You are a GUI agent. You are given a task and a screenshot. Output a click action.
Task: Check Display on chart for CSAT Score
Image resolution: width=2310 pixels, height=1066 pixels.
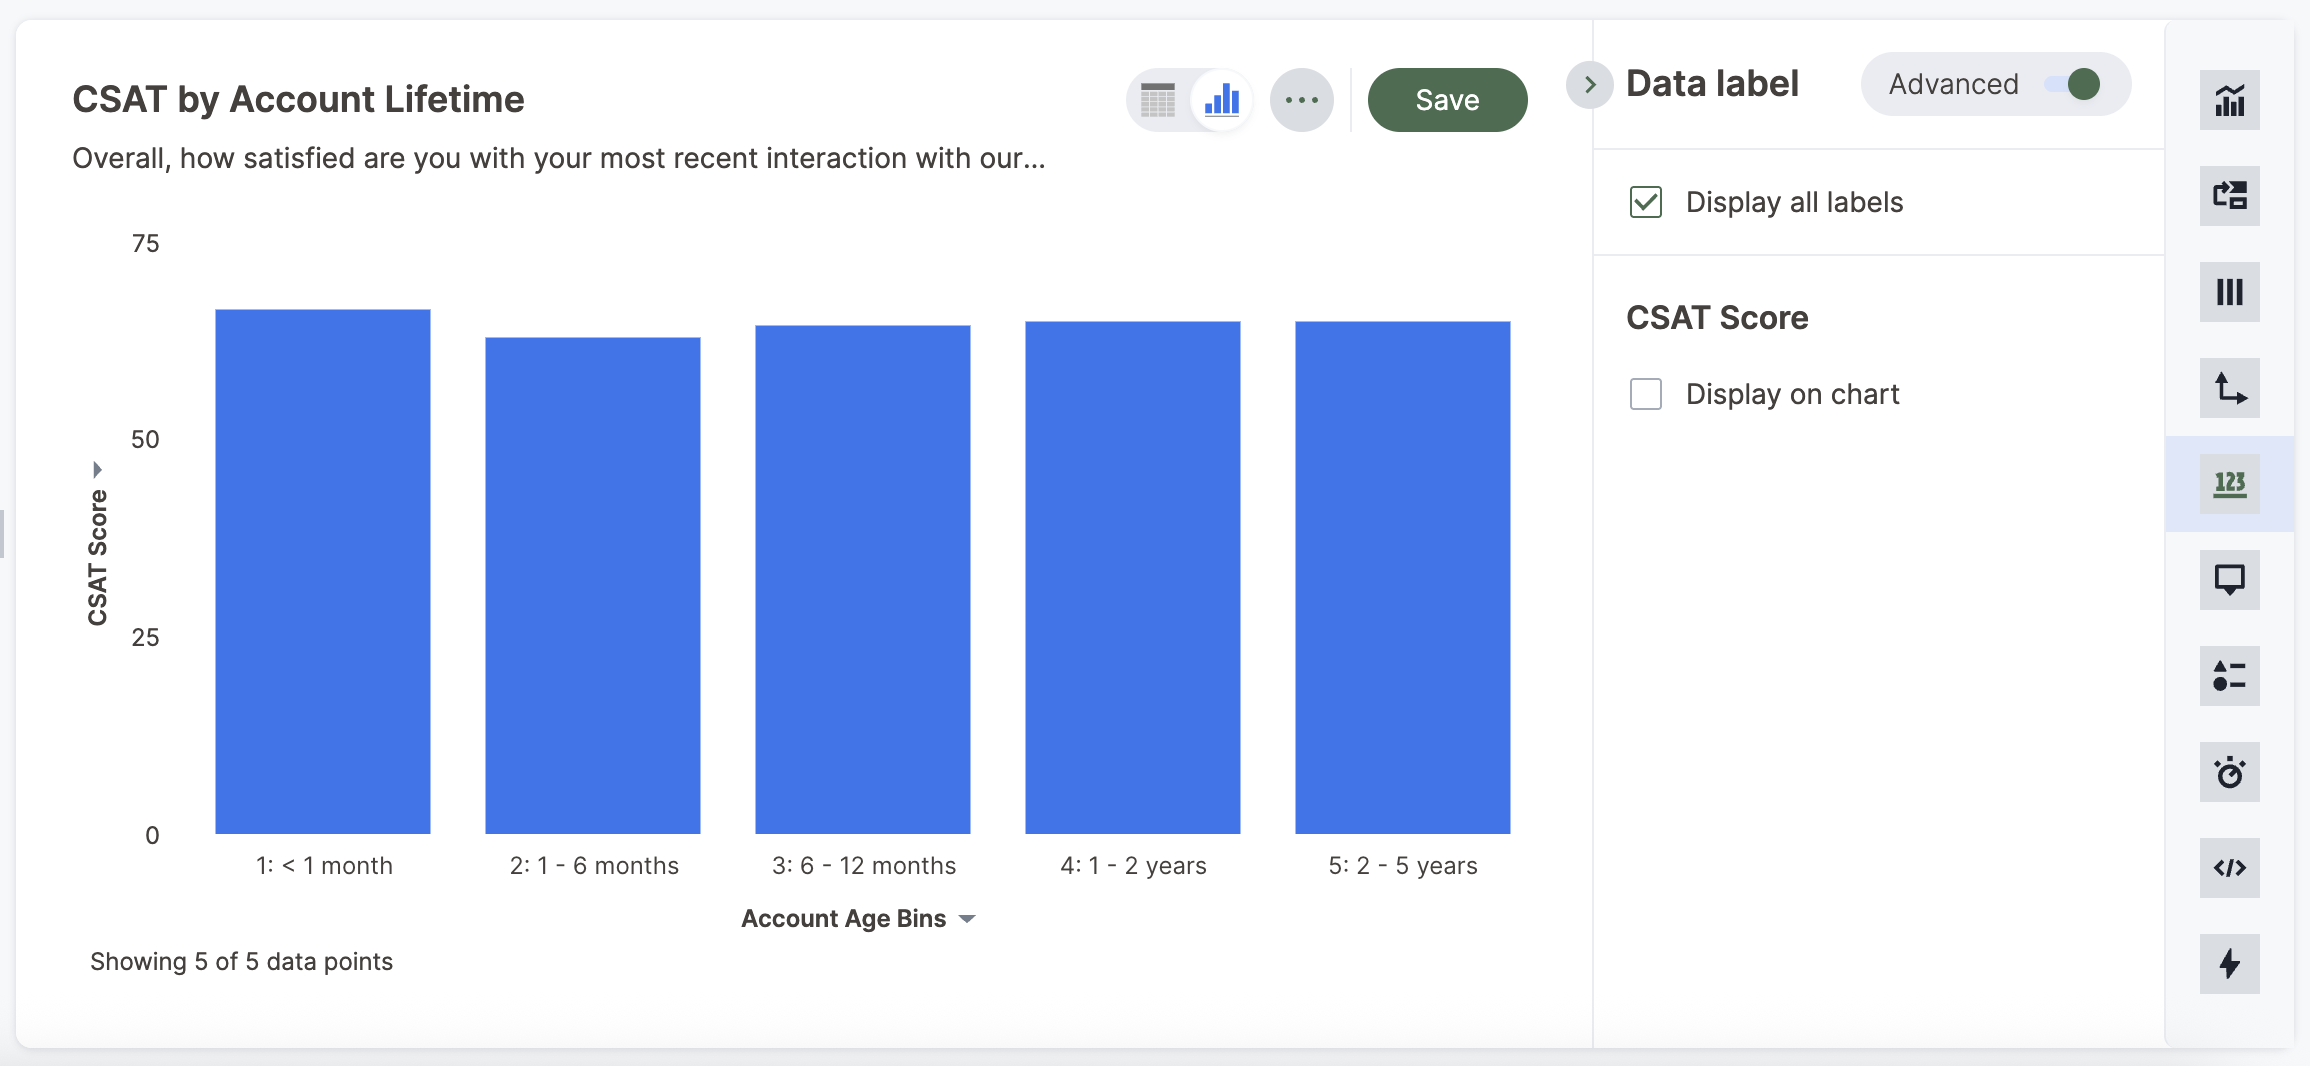point(1646,394)
